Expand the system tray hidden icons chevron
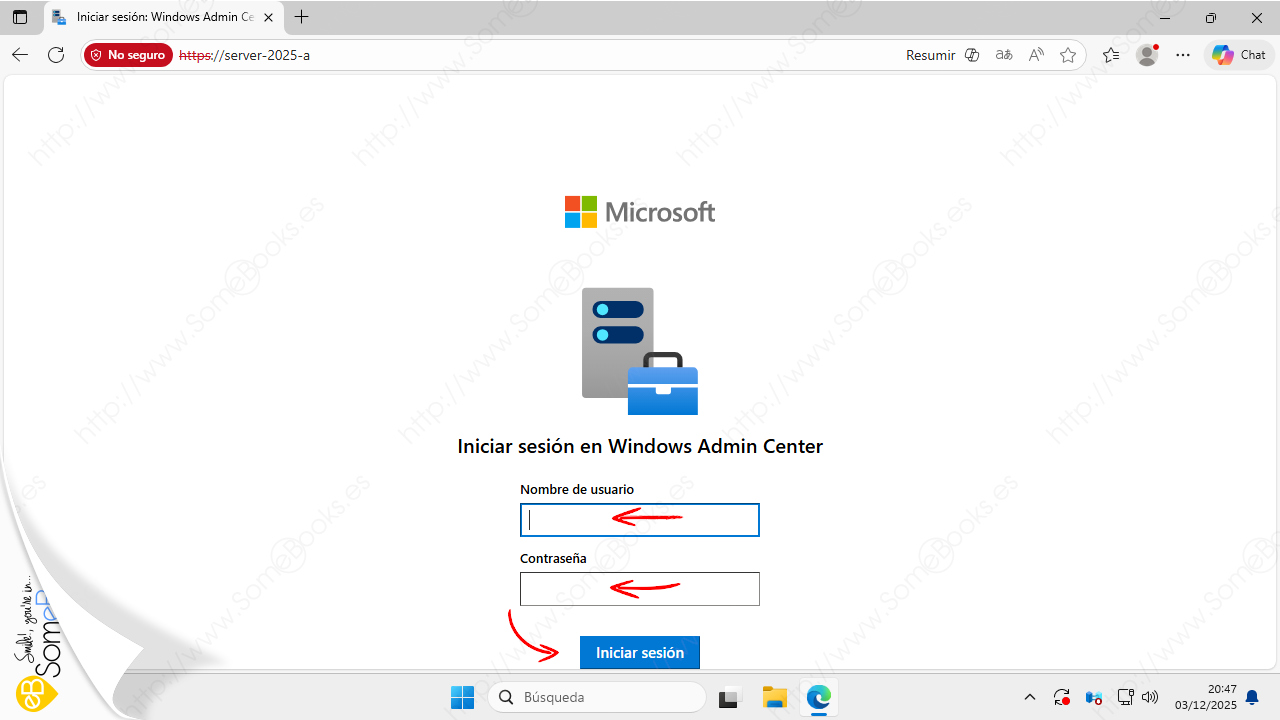The image size is (1280, 720). pos(1030,697)
